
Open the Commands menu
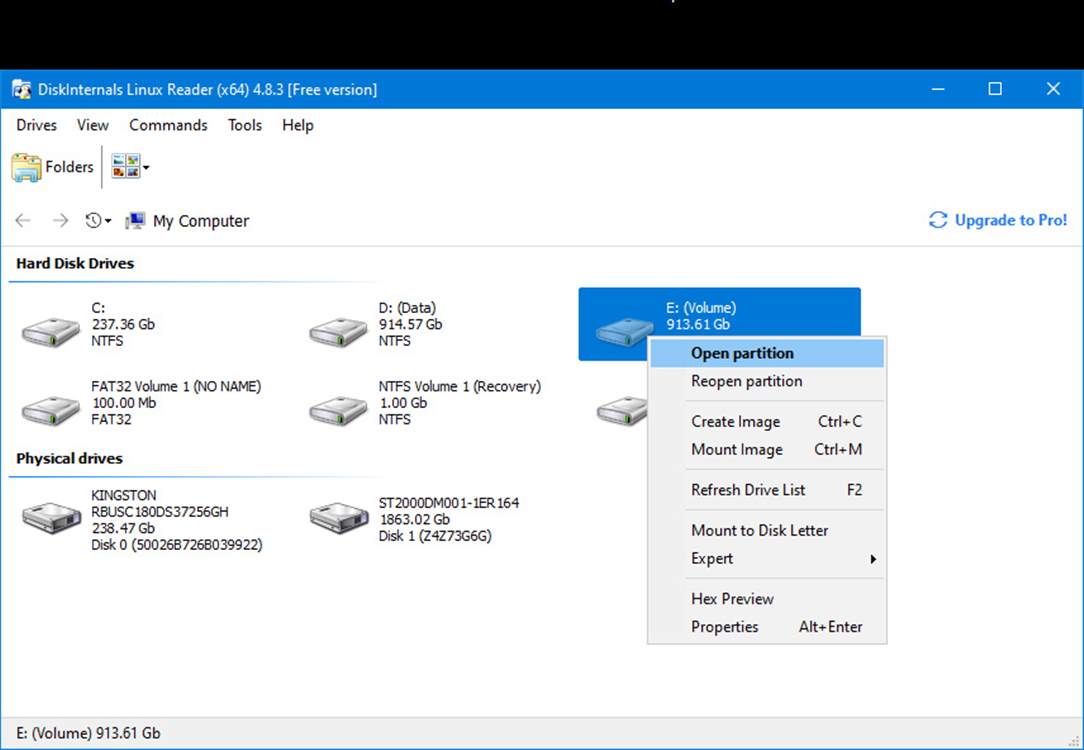(x=168, y=125)
